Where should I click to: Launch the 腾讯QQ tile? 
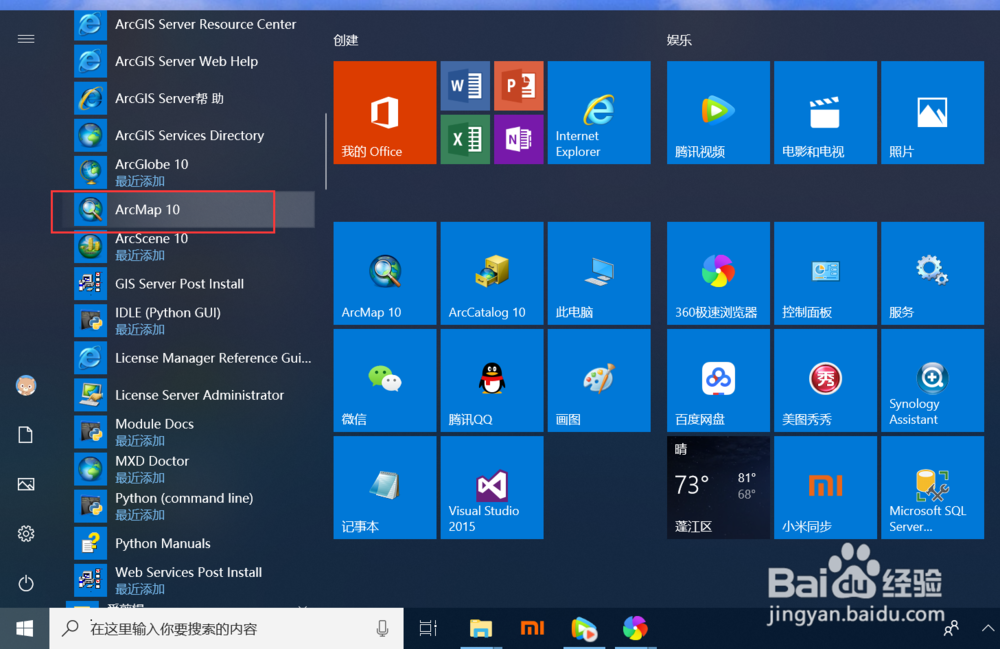492,381
